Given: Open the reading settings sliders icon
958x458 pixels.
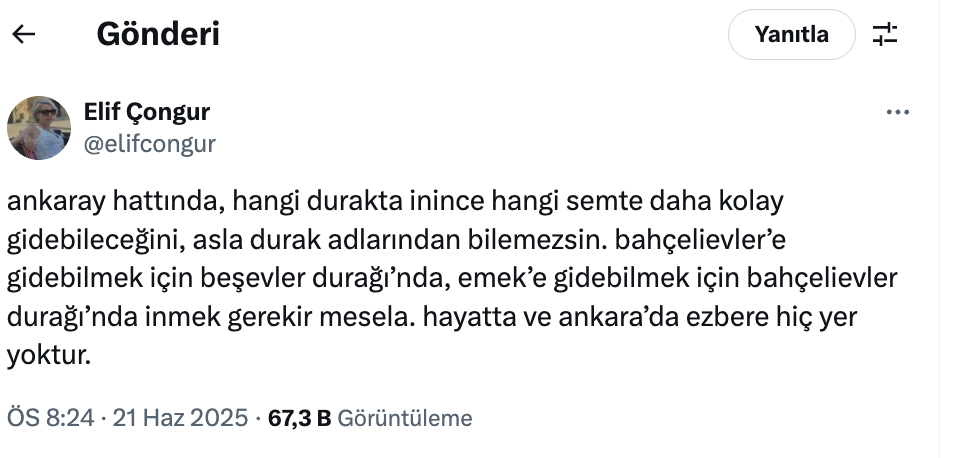Looking at the screenshot, I should [885, 35].
